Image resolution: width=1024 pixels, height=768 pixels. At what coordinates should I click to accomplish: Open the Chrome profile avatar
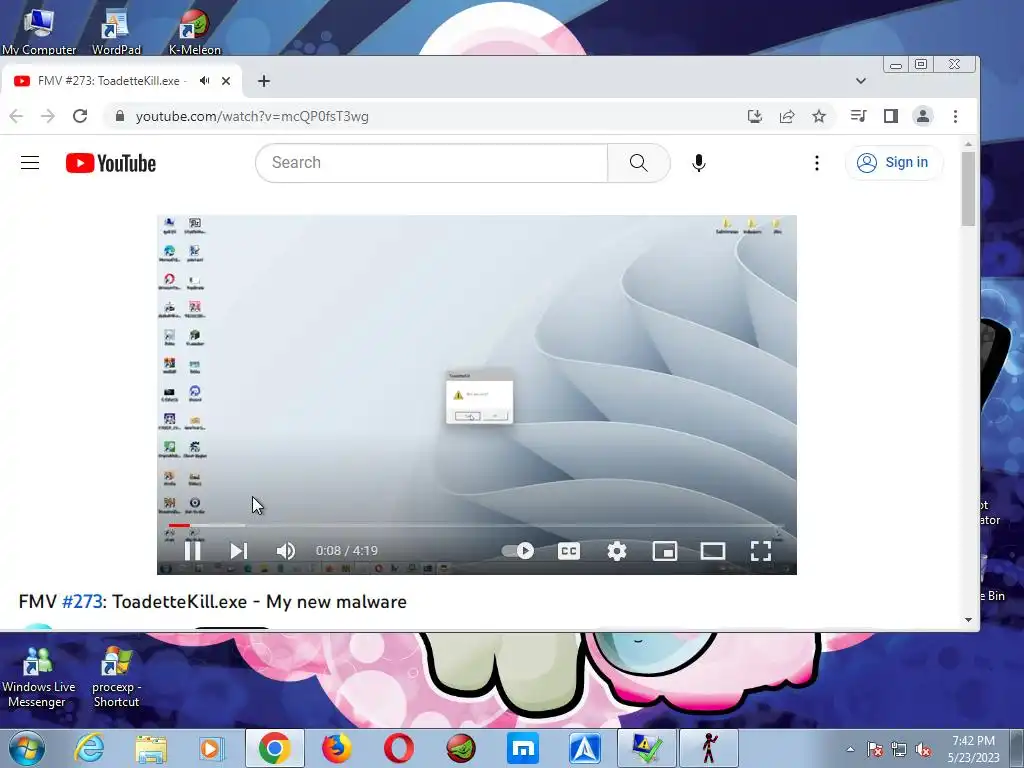[923, 116]
